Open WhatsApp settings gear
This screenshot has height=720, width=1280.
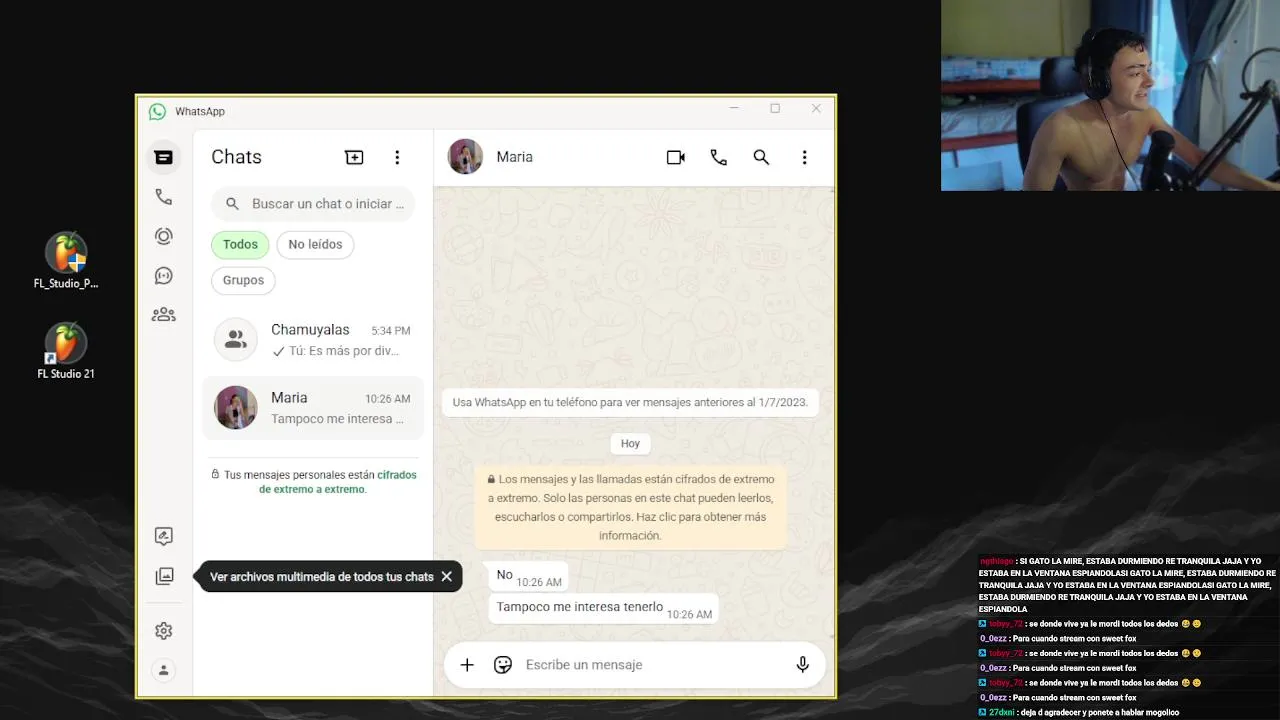pyautogui.click(x=164, y=631)
